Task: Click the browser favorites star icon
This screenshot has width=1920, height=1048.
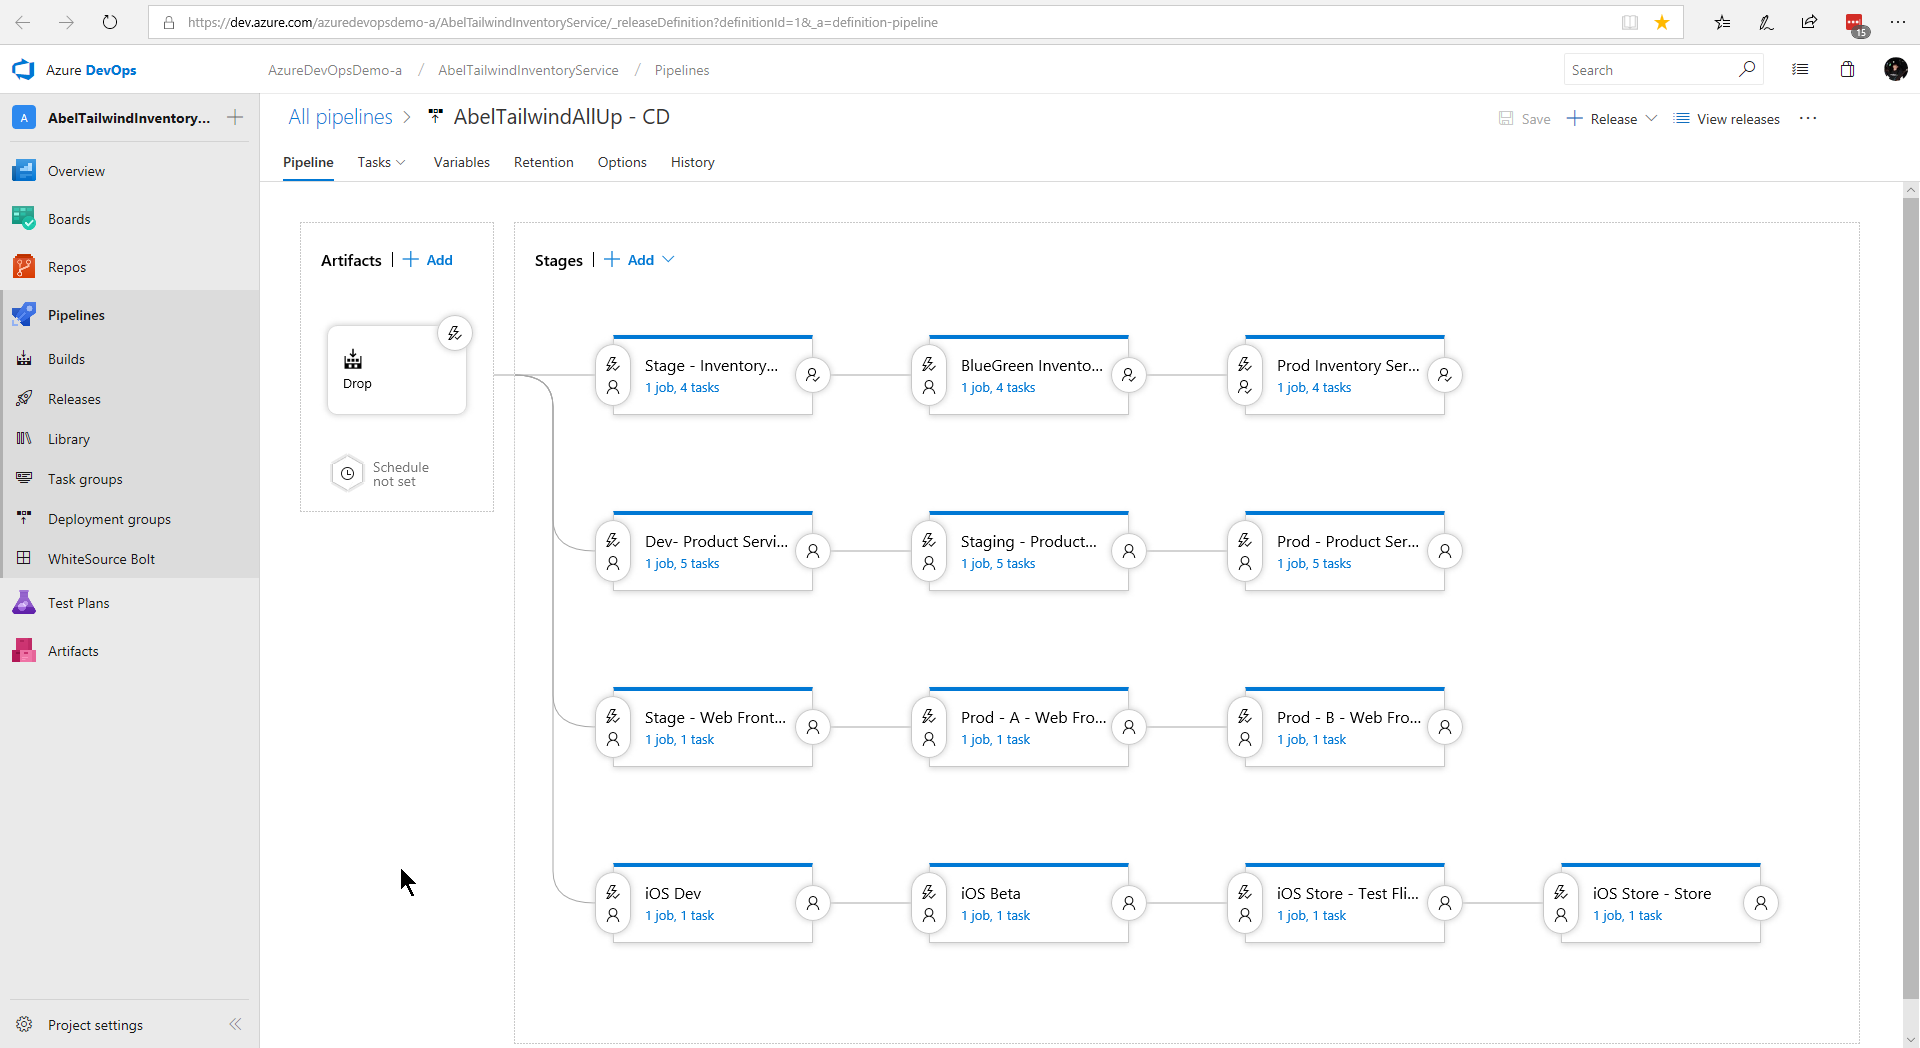Action: [1662, 22]
